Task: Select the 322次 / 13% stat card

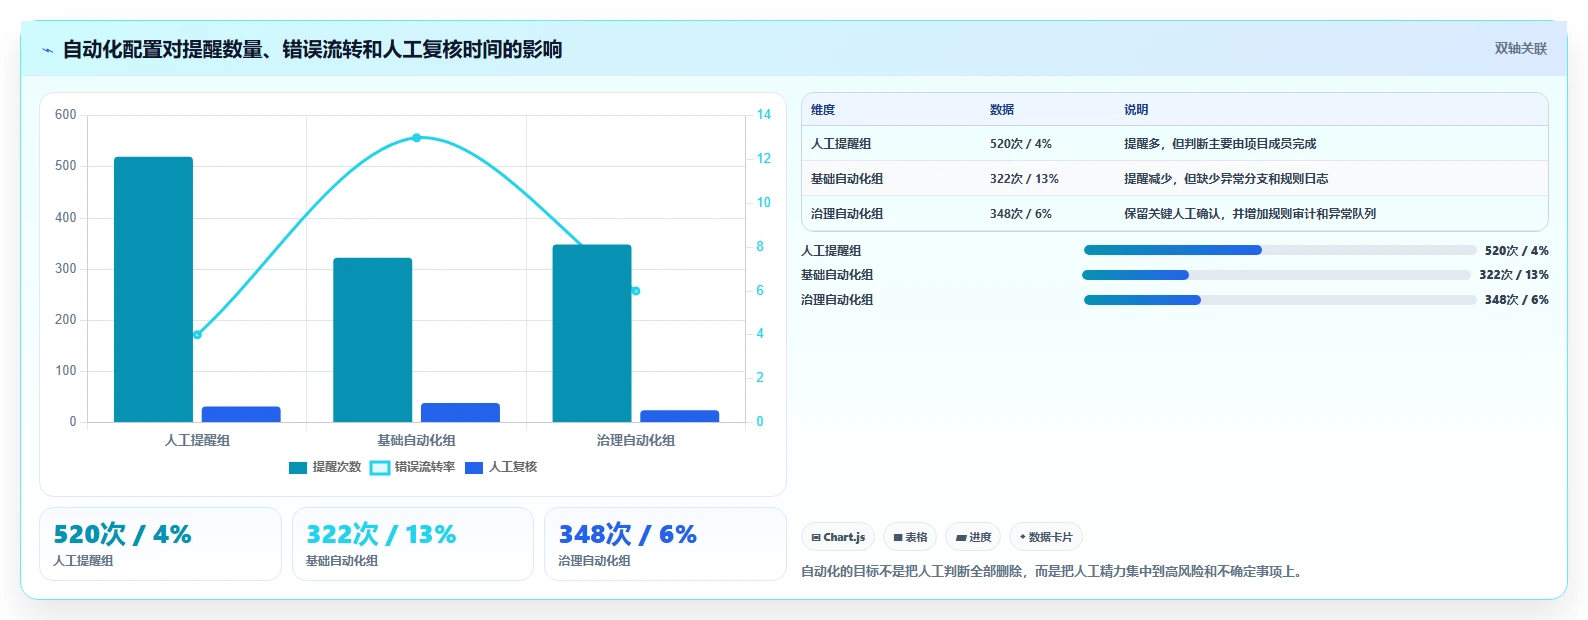Action: 413,544
